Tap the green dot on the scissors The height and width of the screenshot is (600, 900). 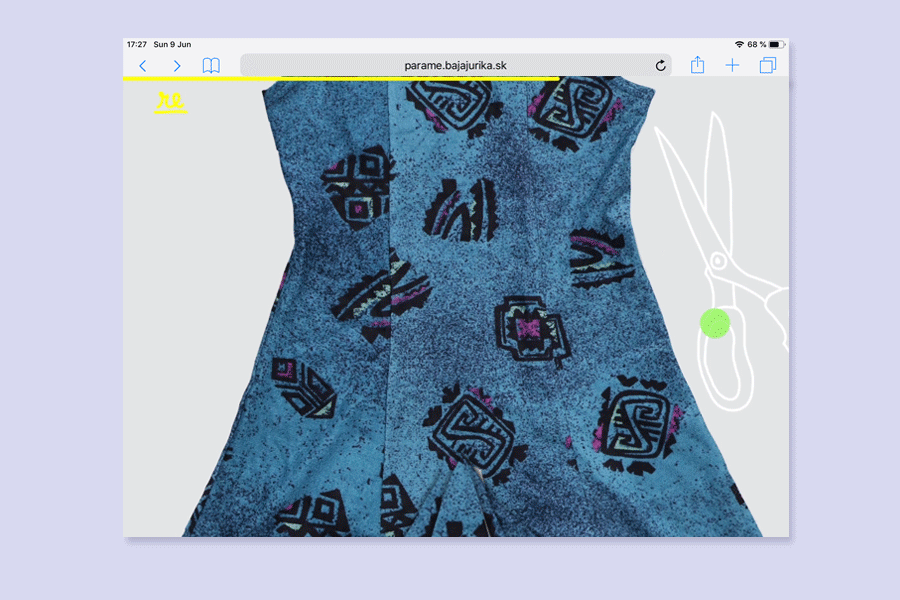coord(715,323)
